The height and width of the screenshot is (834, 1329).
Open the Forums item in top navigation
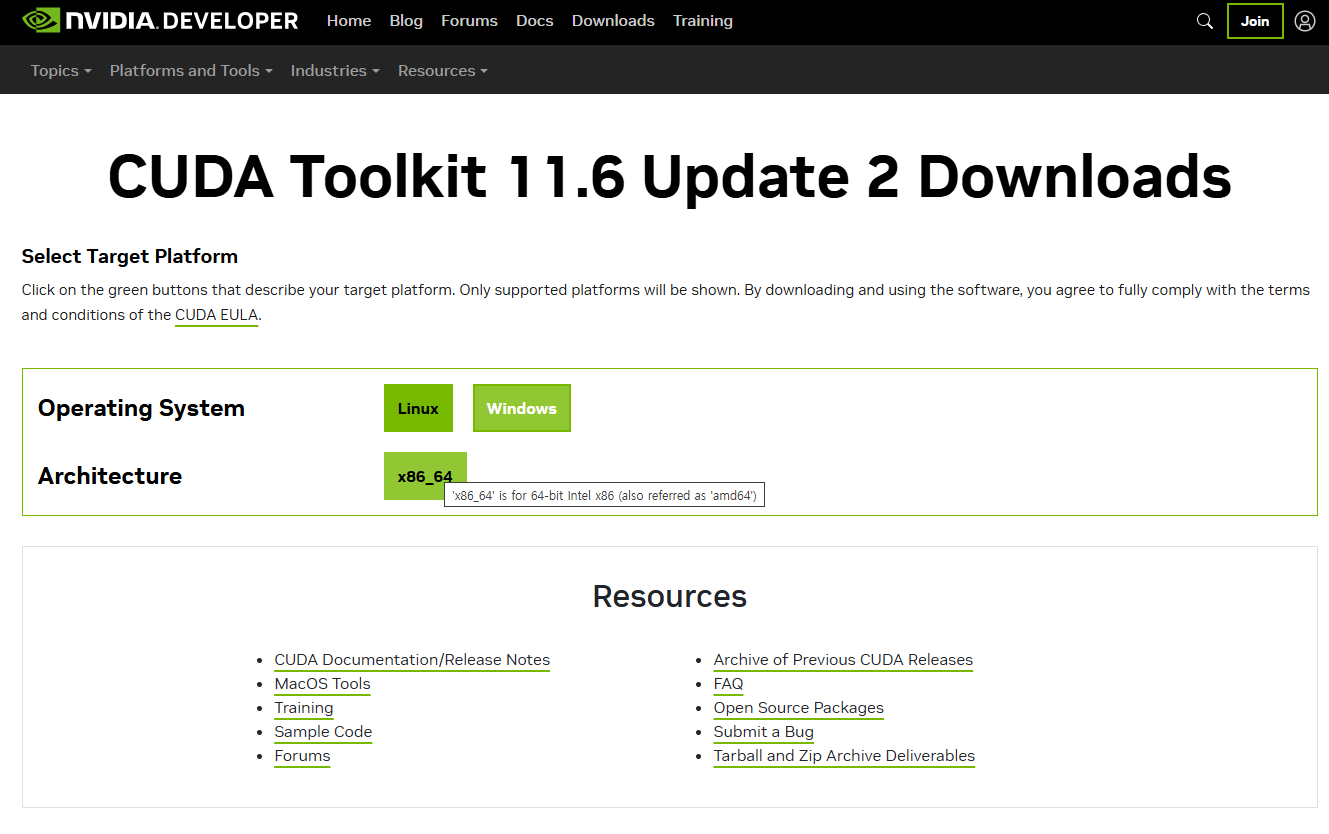coord(469,21)
